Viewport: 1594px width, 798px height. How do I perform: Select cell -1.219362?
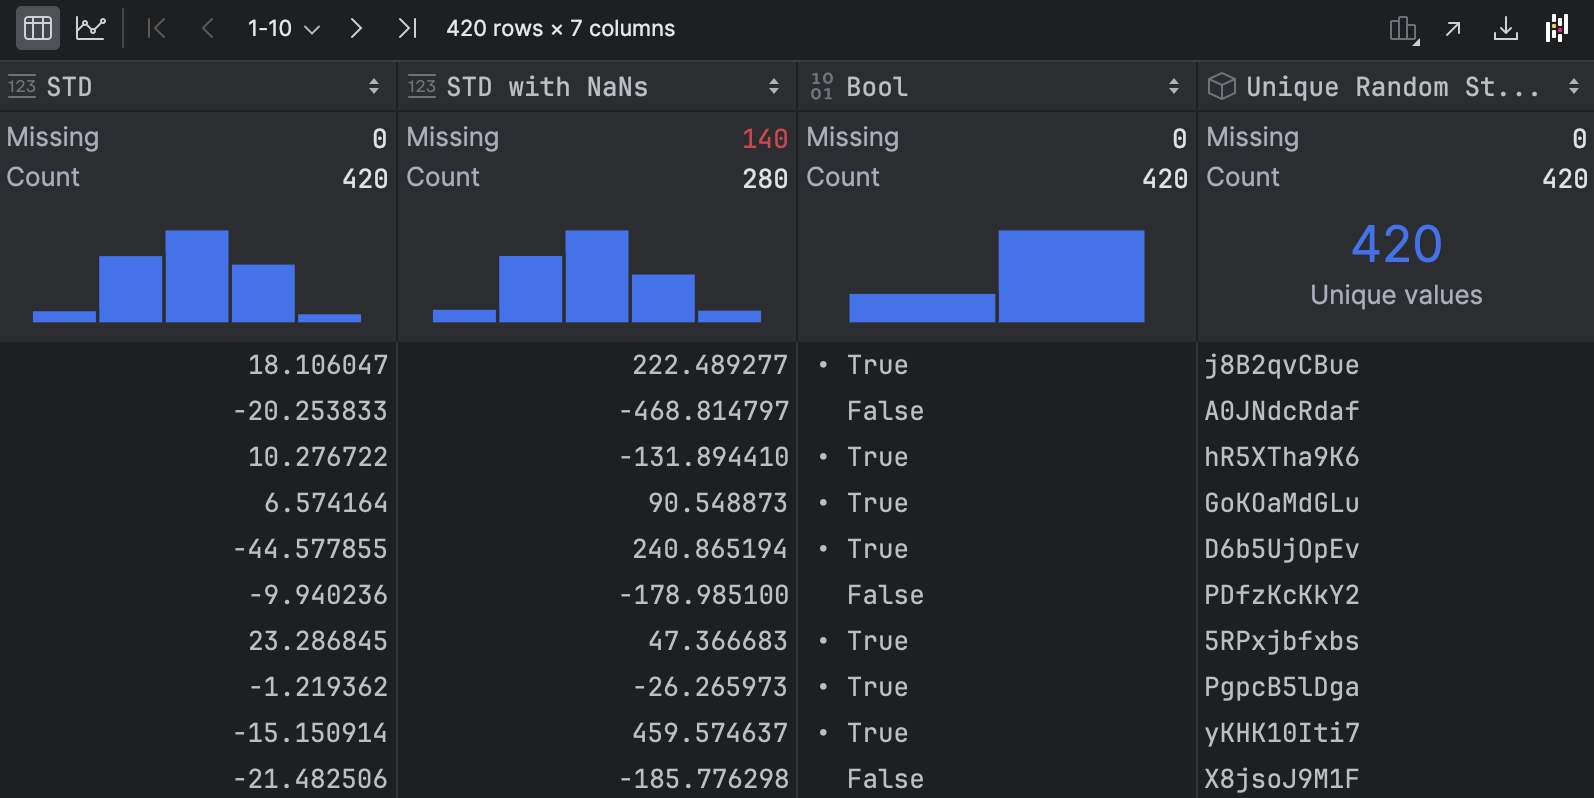click(x=198, y=687)
